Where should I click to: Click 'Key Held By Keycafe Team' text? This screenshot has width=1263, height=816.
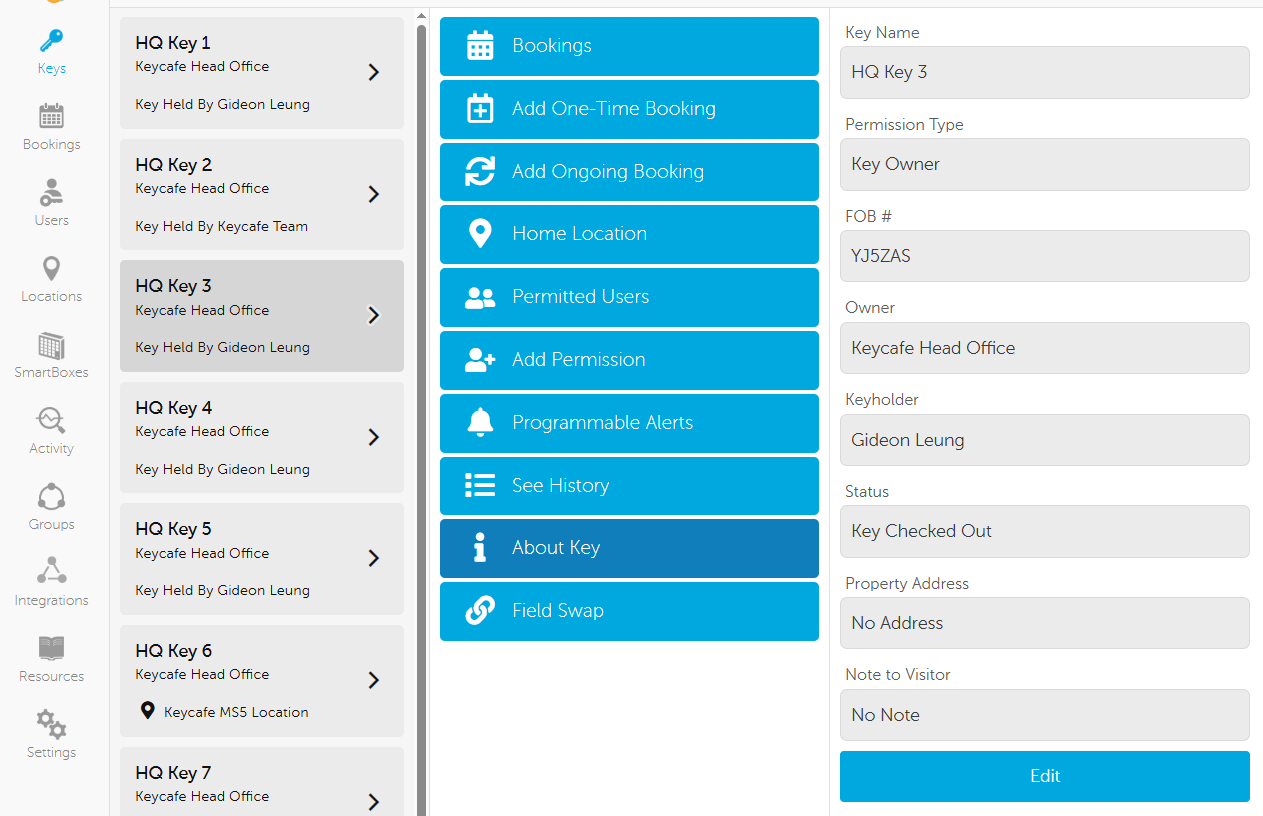point(221,226)
